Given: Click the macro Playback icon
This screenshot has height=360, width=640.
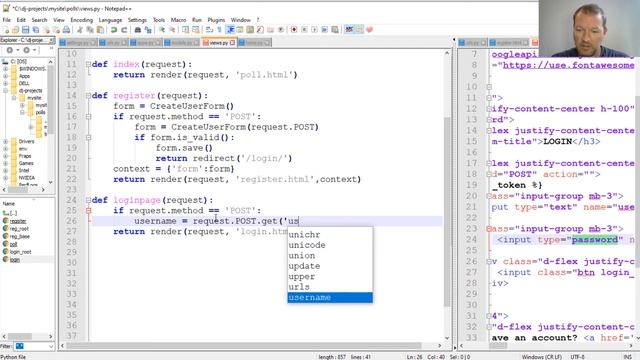Looking at the screenshot, I should pos(314,30).
